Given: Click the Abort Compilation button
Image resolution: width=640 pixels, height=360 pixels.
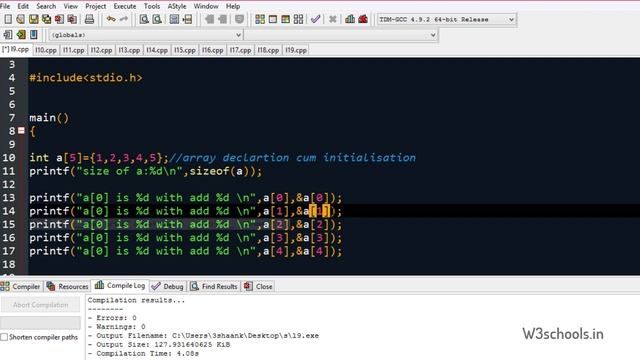Looking at the screenshot, I should pos(40,305).
